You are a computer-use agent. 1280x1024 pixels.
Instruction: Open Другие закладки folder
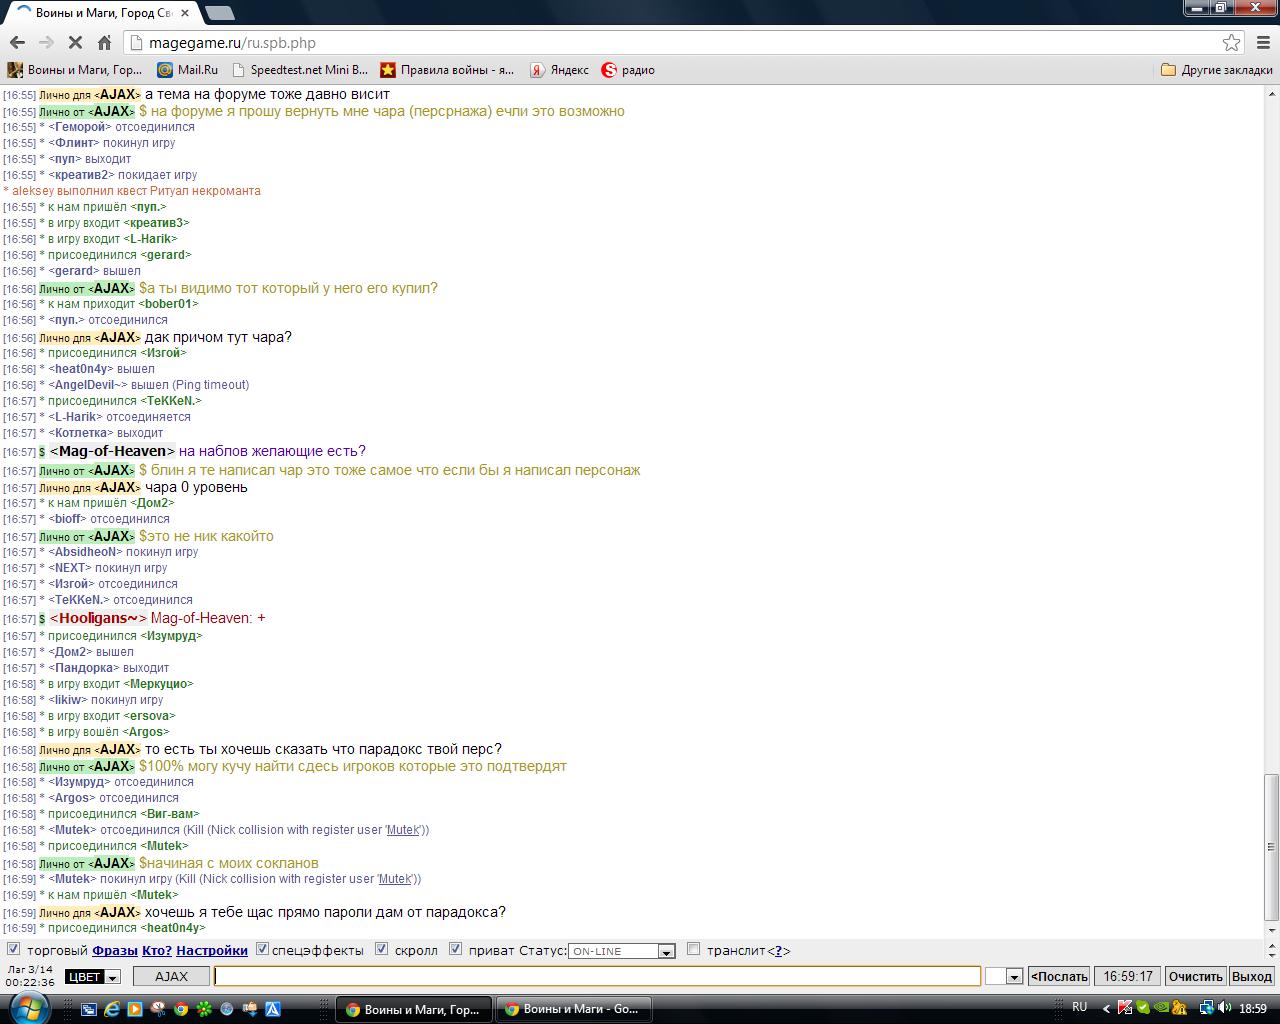click(1216, 70)
